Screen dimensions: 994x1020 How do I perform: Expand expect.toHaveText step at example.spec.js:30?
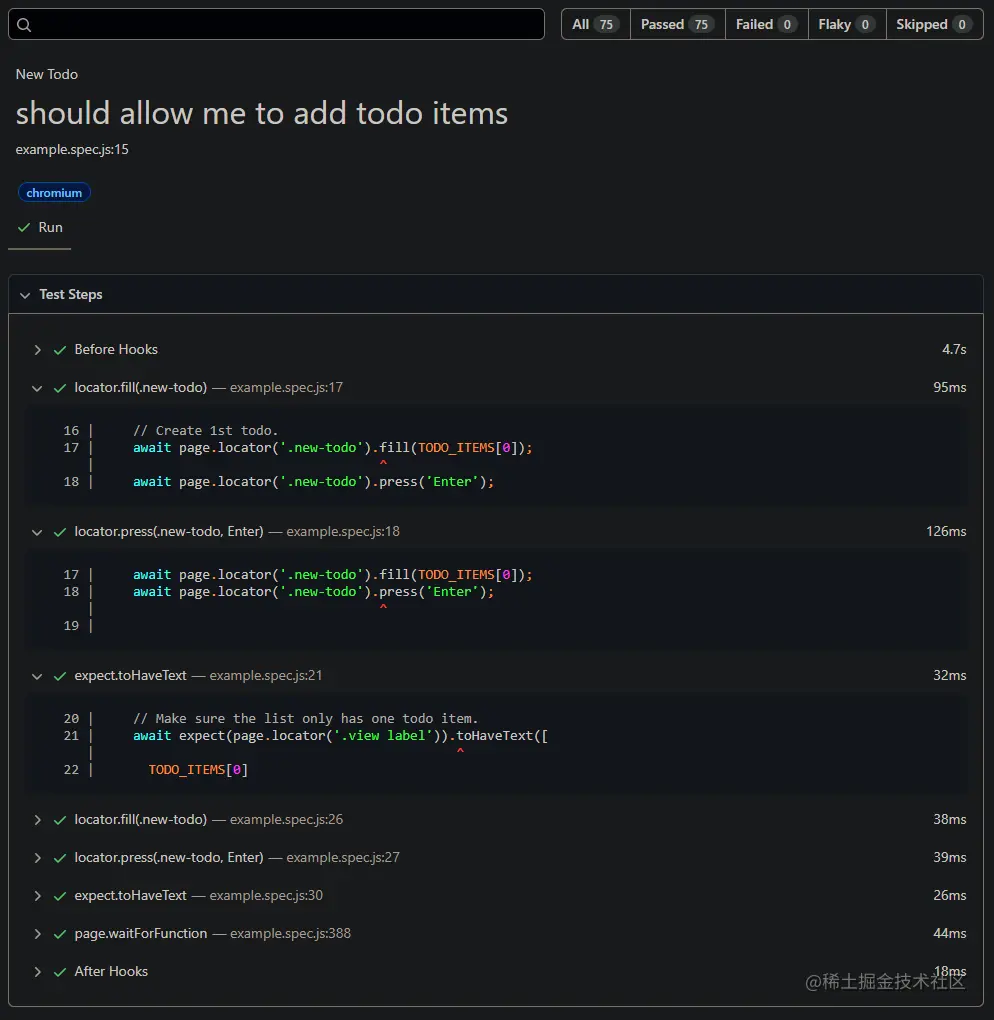[x=37, y=896]
